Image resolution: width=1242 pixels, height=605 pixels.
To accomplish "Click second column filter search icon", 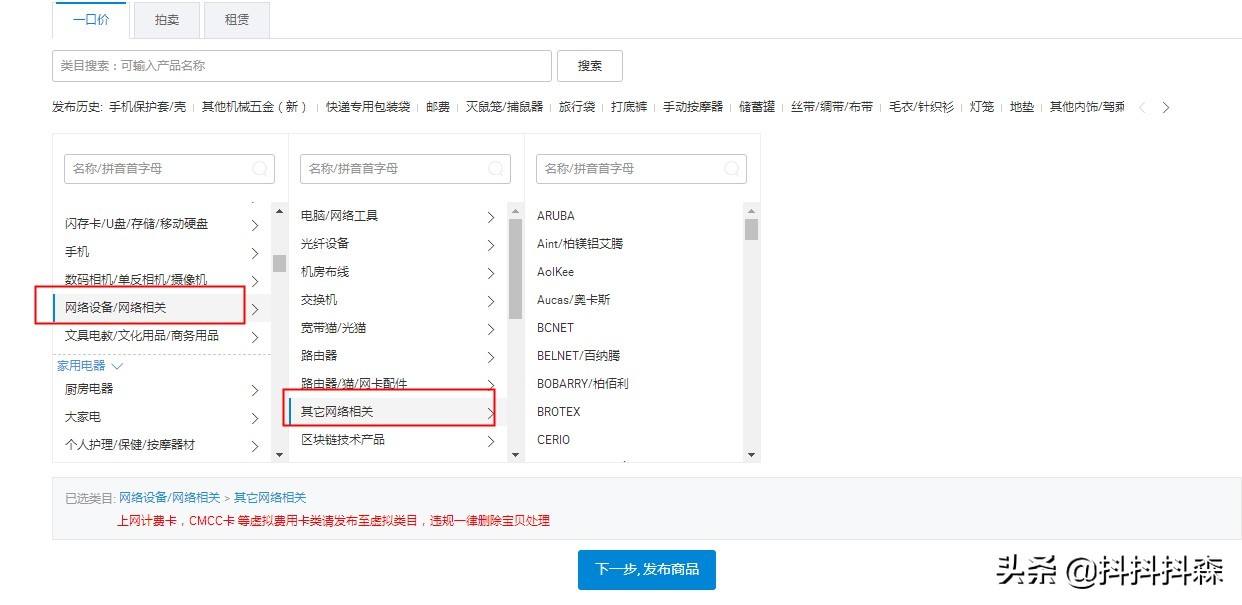I will click(496, 169).
